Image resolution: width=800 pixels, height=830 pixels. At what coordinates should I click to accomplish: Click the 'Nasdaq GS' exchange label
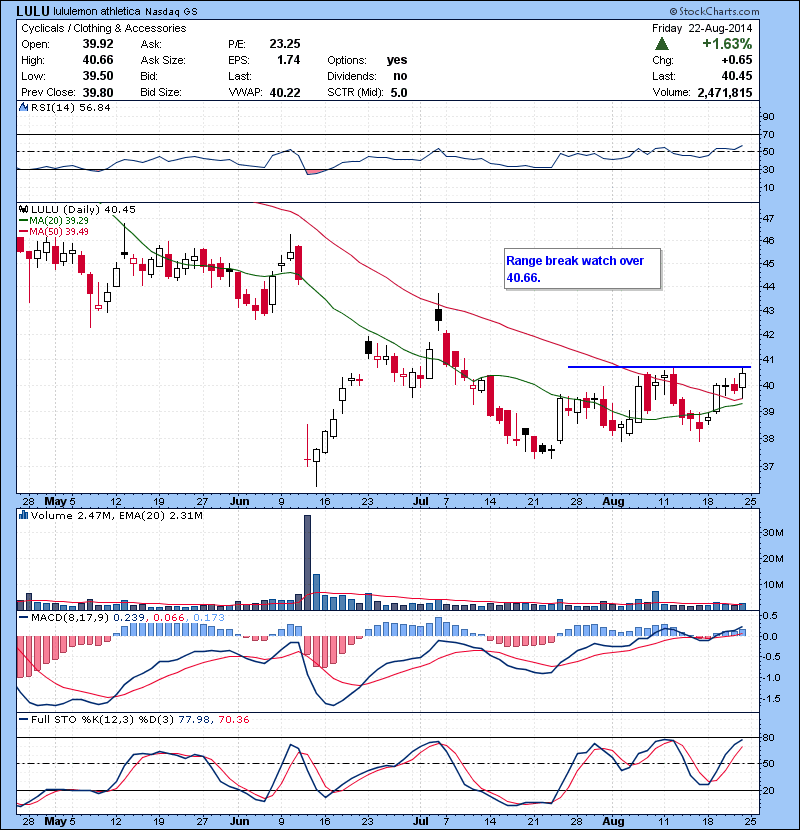point(171,11)
